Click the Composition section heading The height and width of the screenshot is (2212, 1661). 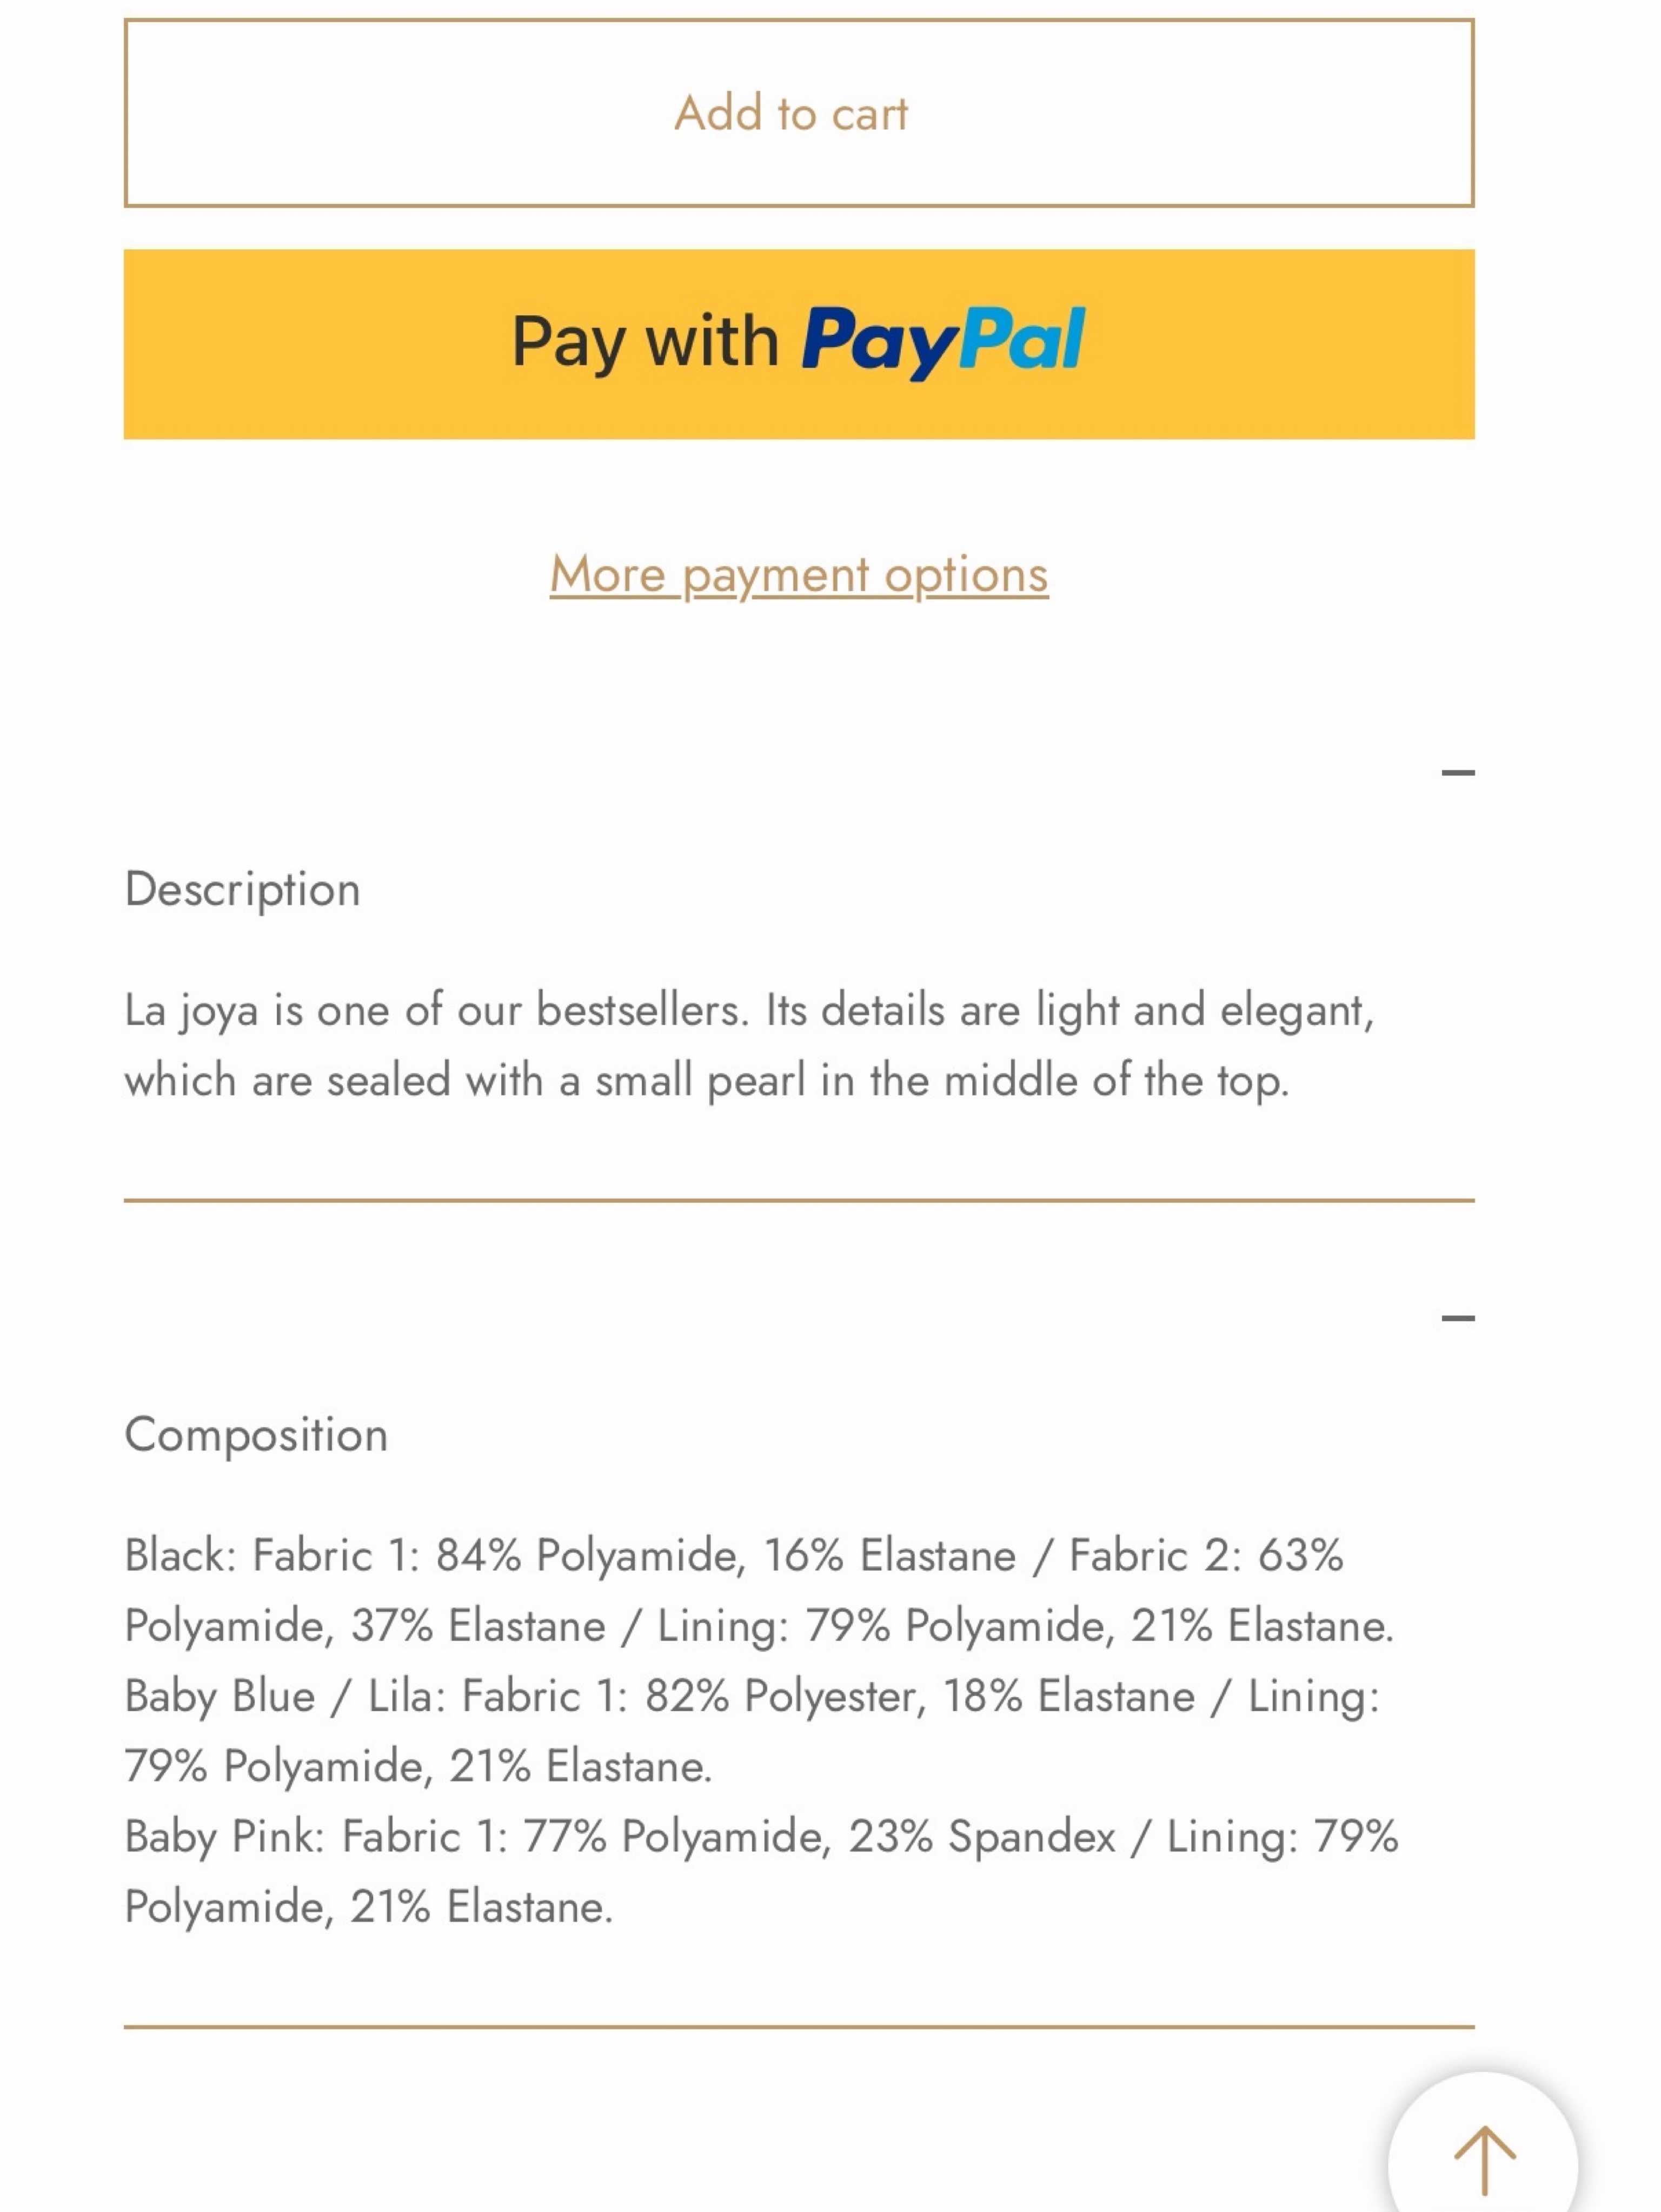[x=256, y=1435]
